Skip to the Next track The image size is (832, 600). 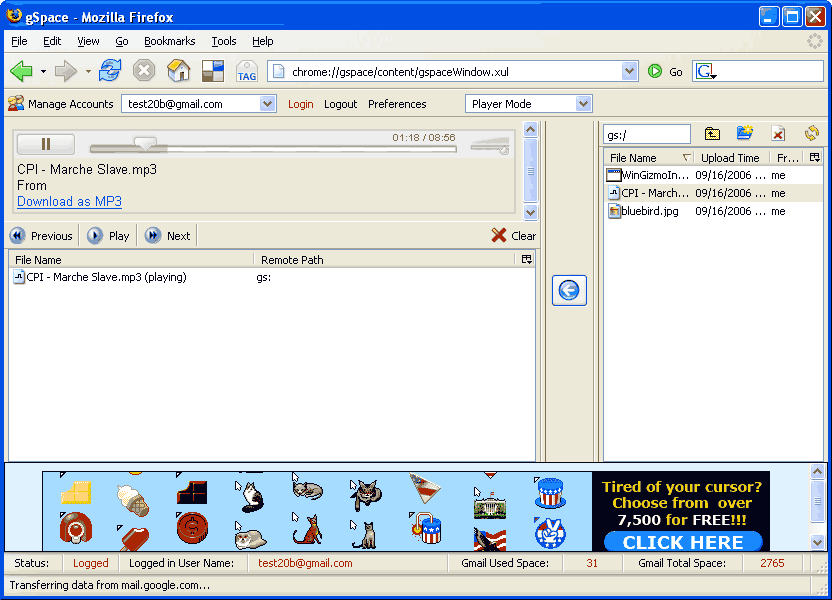pyautogui.click(x=168, y=236)
